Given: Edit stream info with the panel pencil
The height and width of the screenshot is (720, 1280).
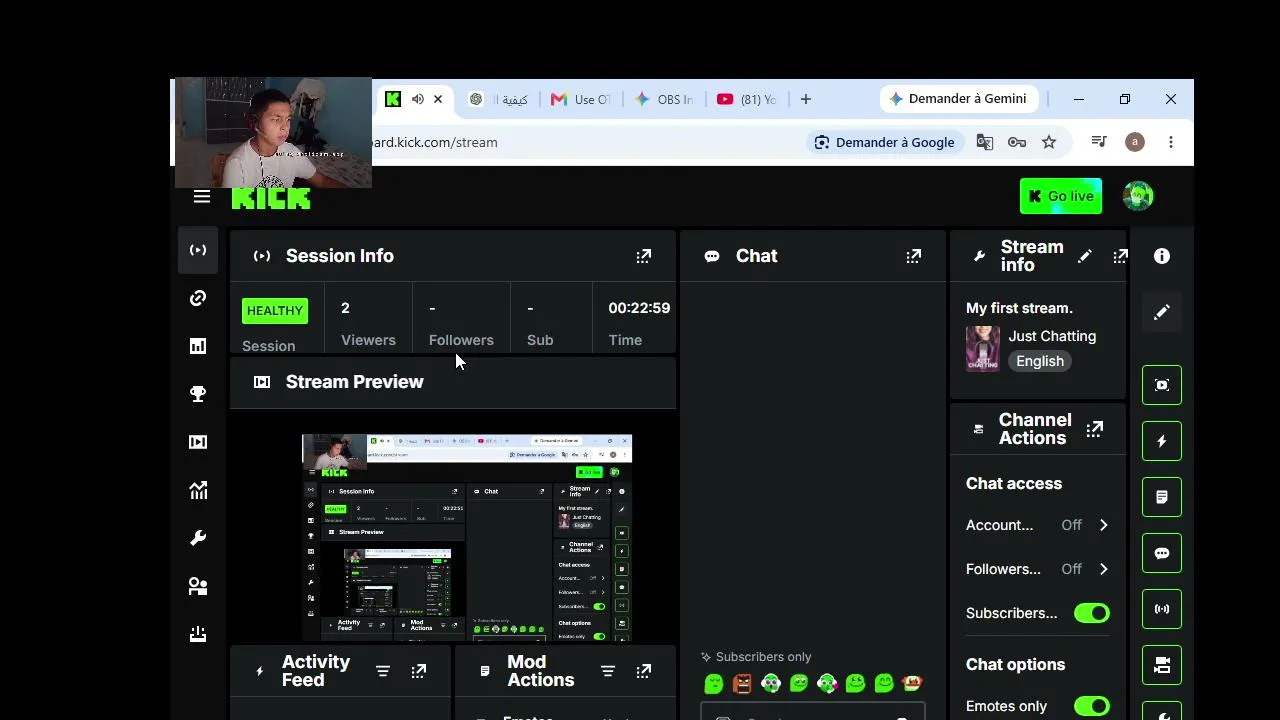Looking at the screenshot, I should pyautogui.click(x=1085, y=256).
